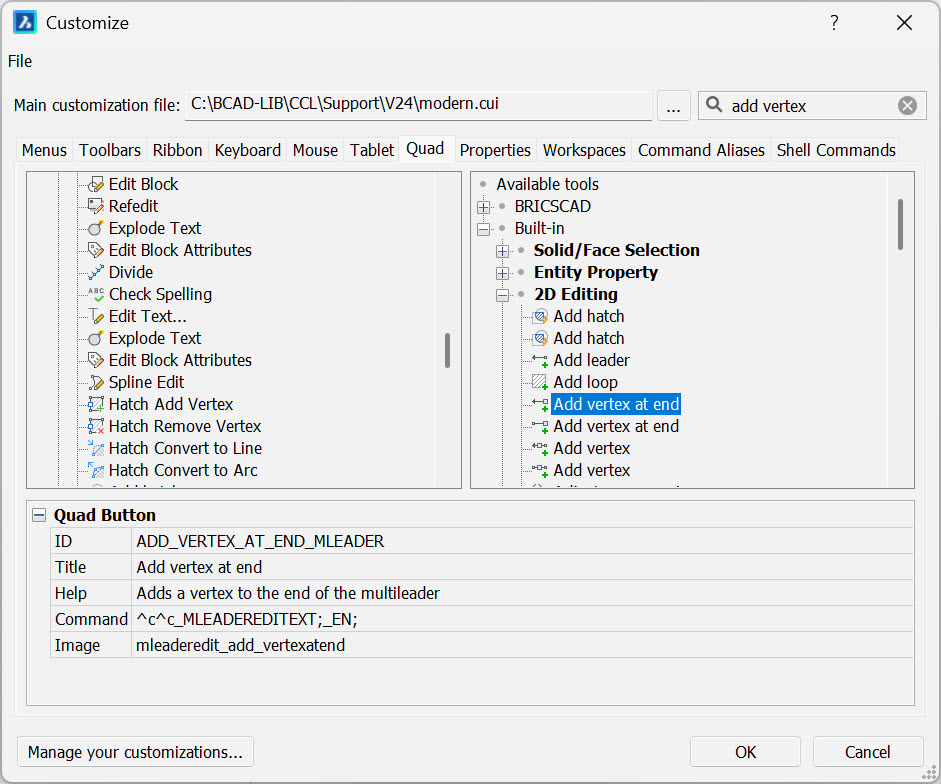941x784 pixels.
Task: Expand the BRICSCAD tools node
Action: tap(483, 207)
